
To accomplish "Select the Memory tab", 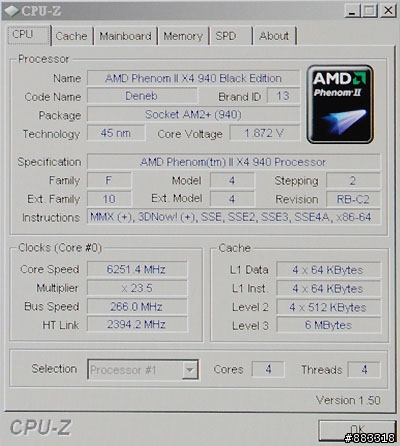I will coord(183,36).
